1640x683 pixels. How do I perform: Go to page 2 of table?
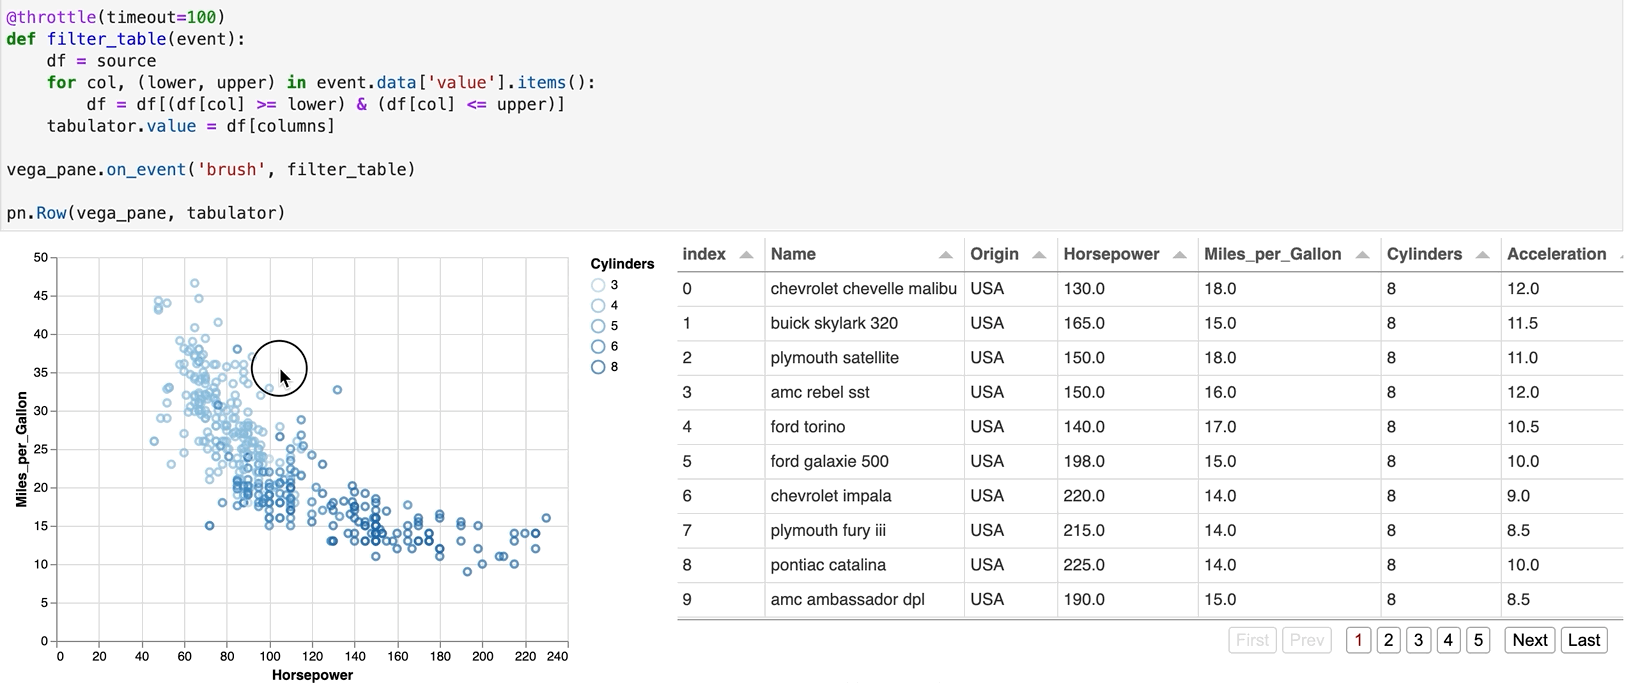[1388, 640]
